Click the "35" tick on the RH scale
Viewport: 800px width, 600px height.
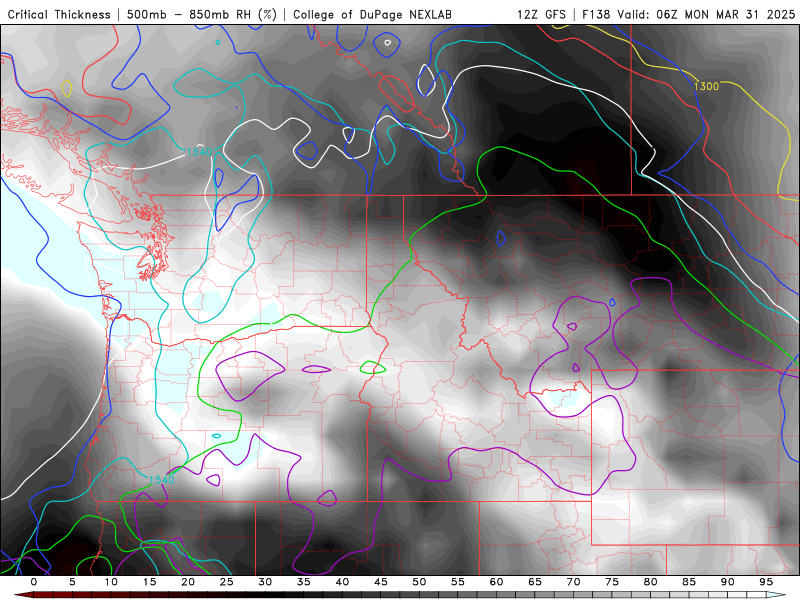[x=304, y=582]
